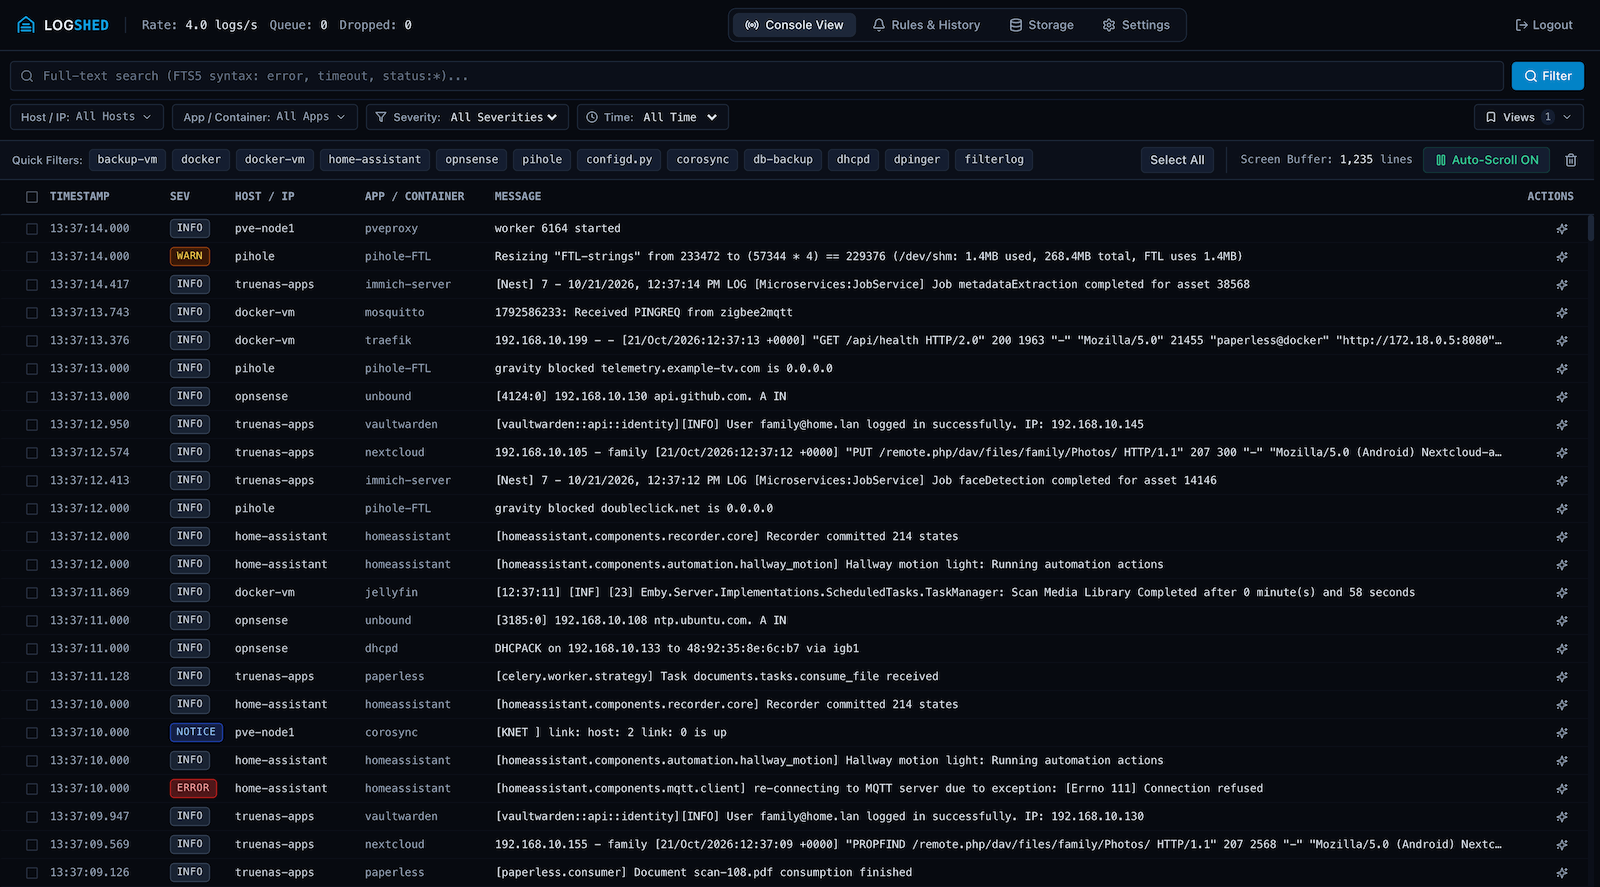Click the blue Filter button
The image size is (1600, 887).
(x=1547, y=76)
